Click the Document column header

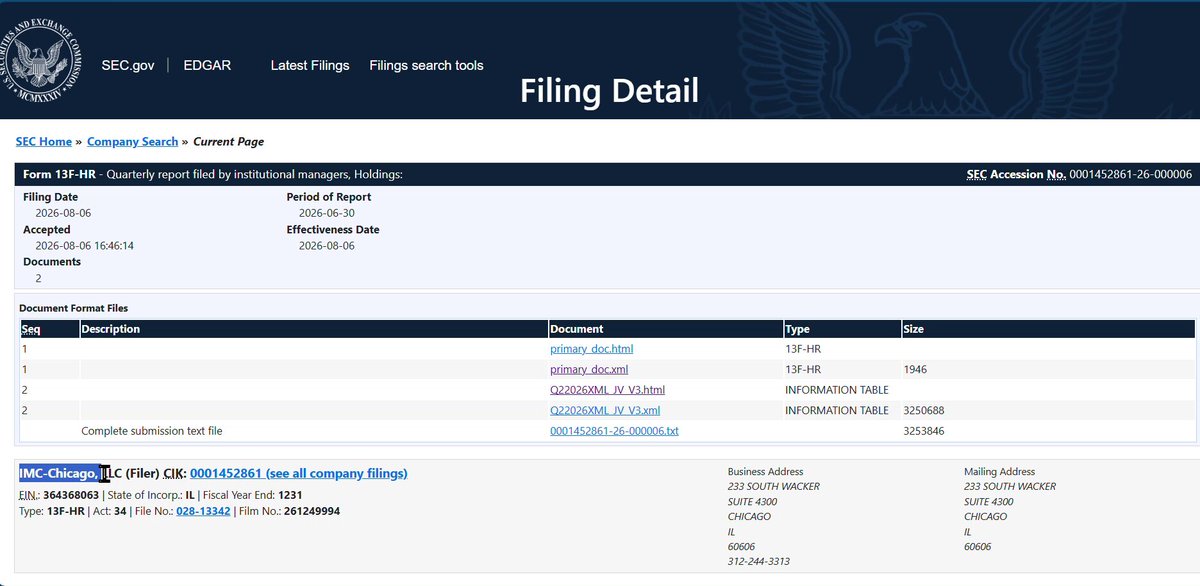(x=577, y=328)
